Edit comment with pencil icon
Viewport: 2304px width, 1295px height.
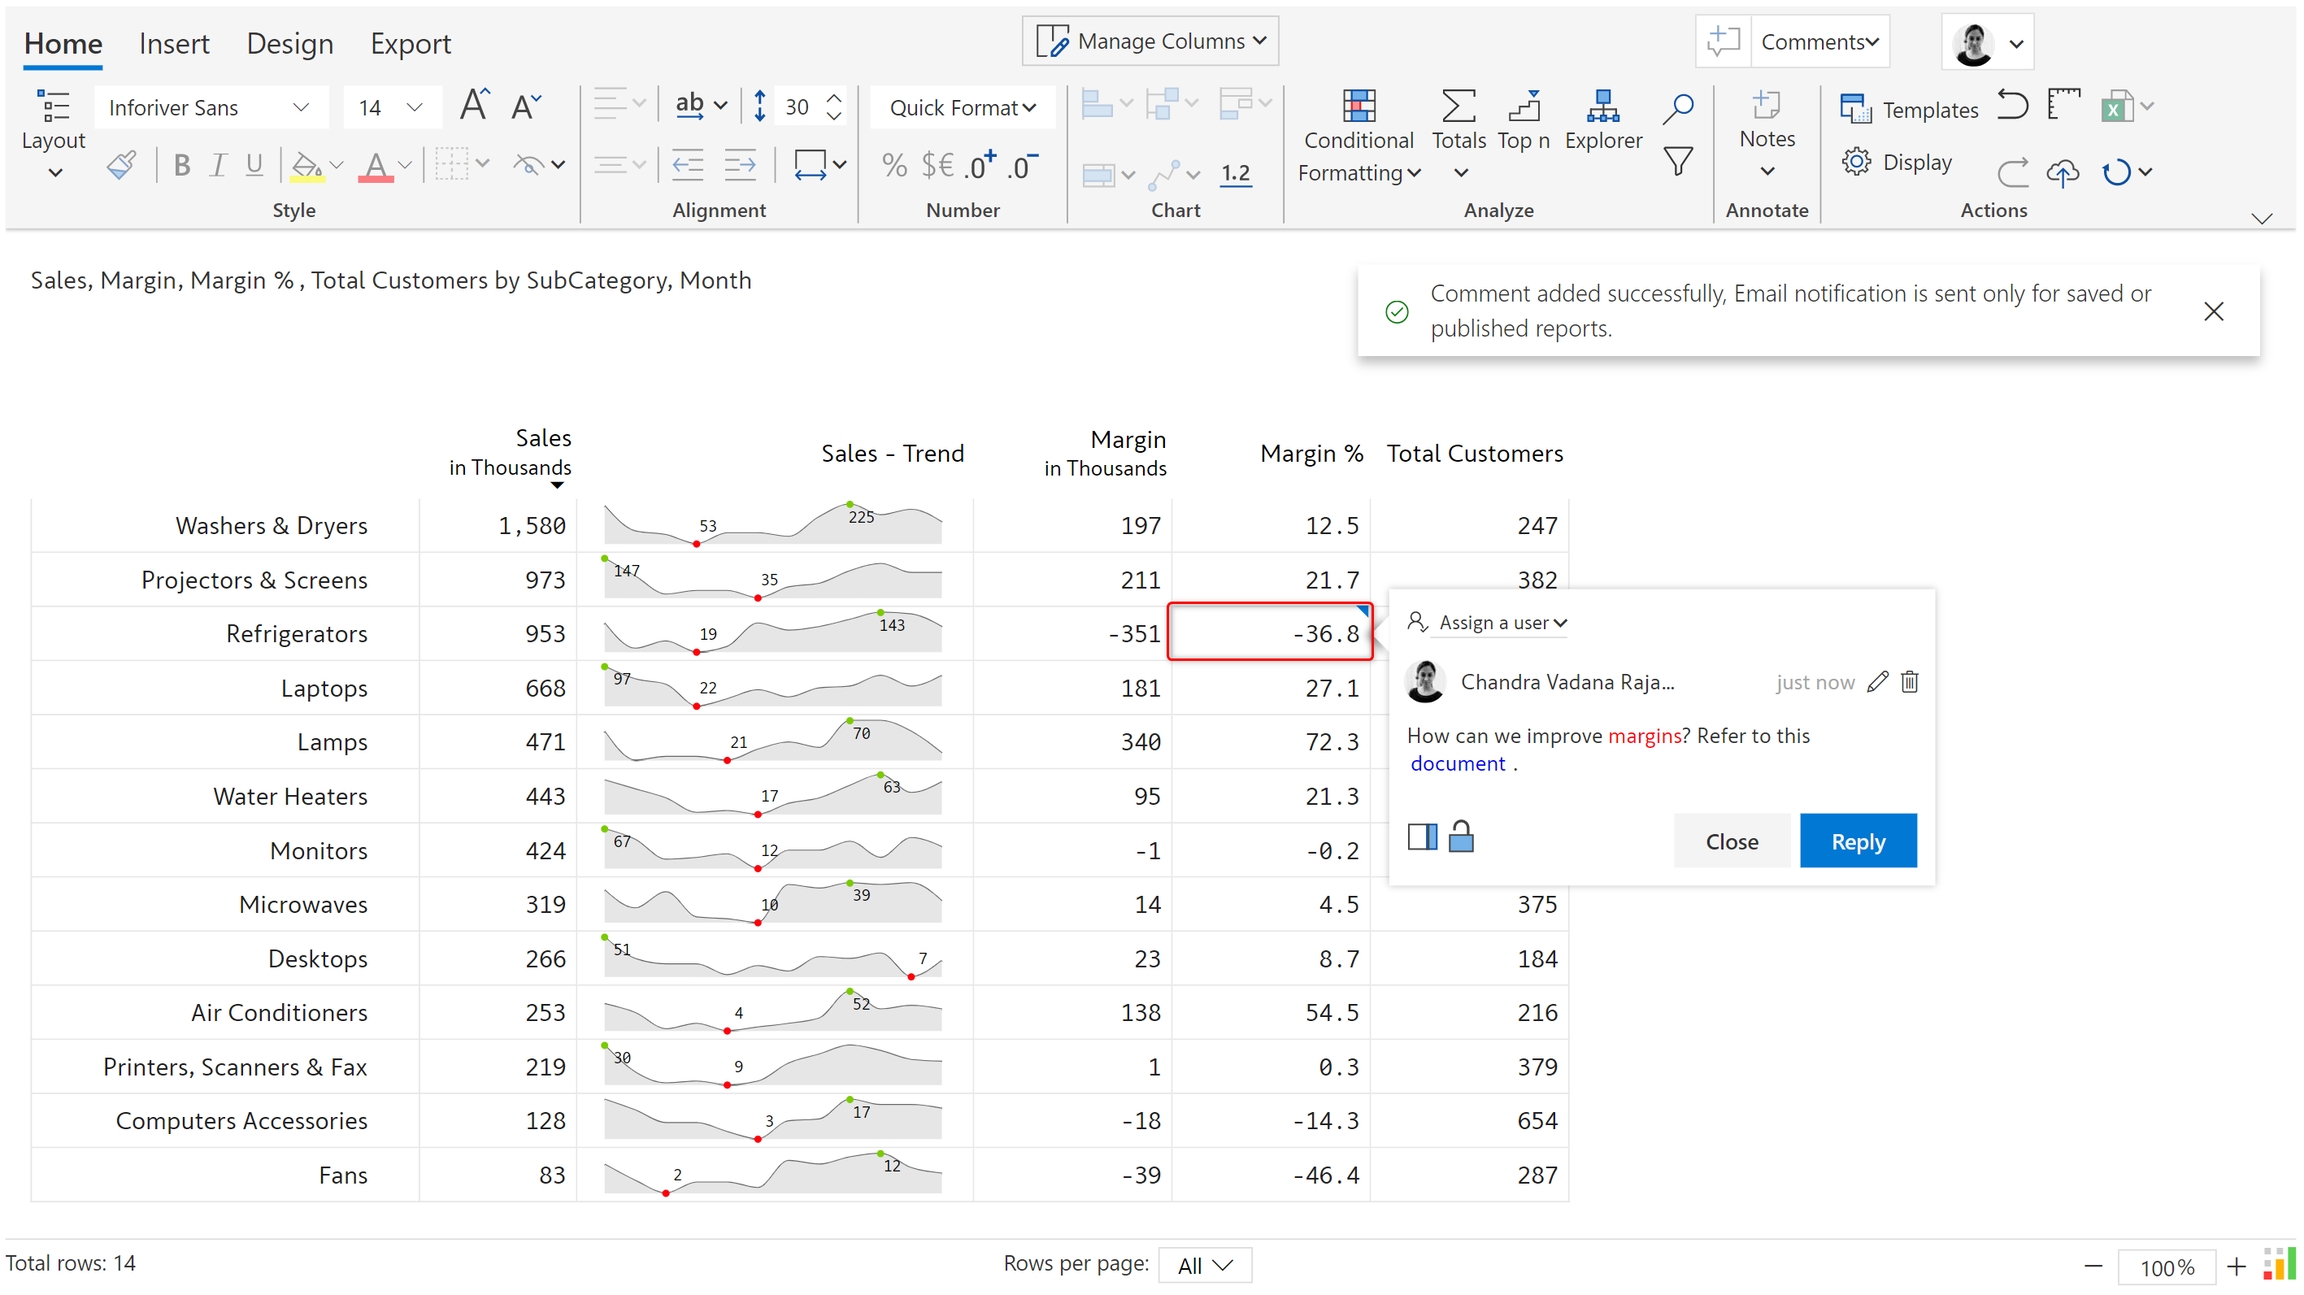point(1877,682)
